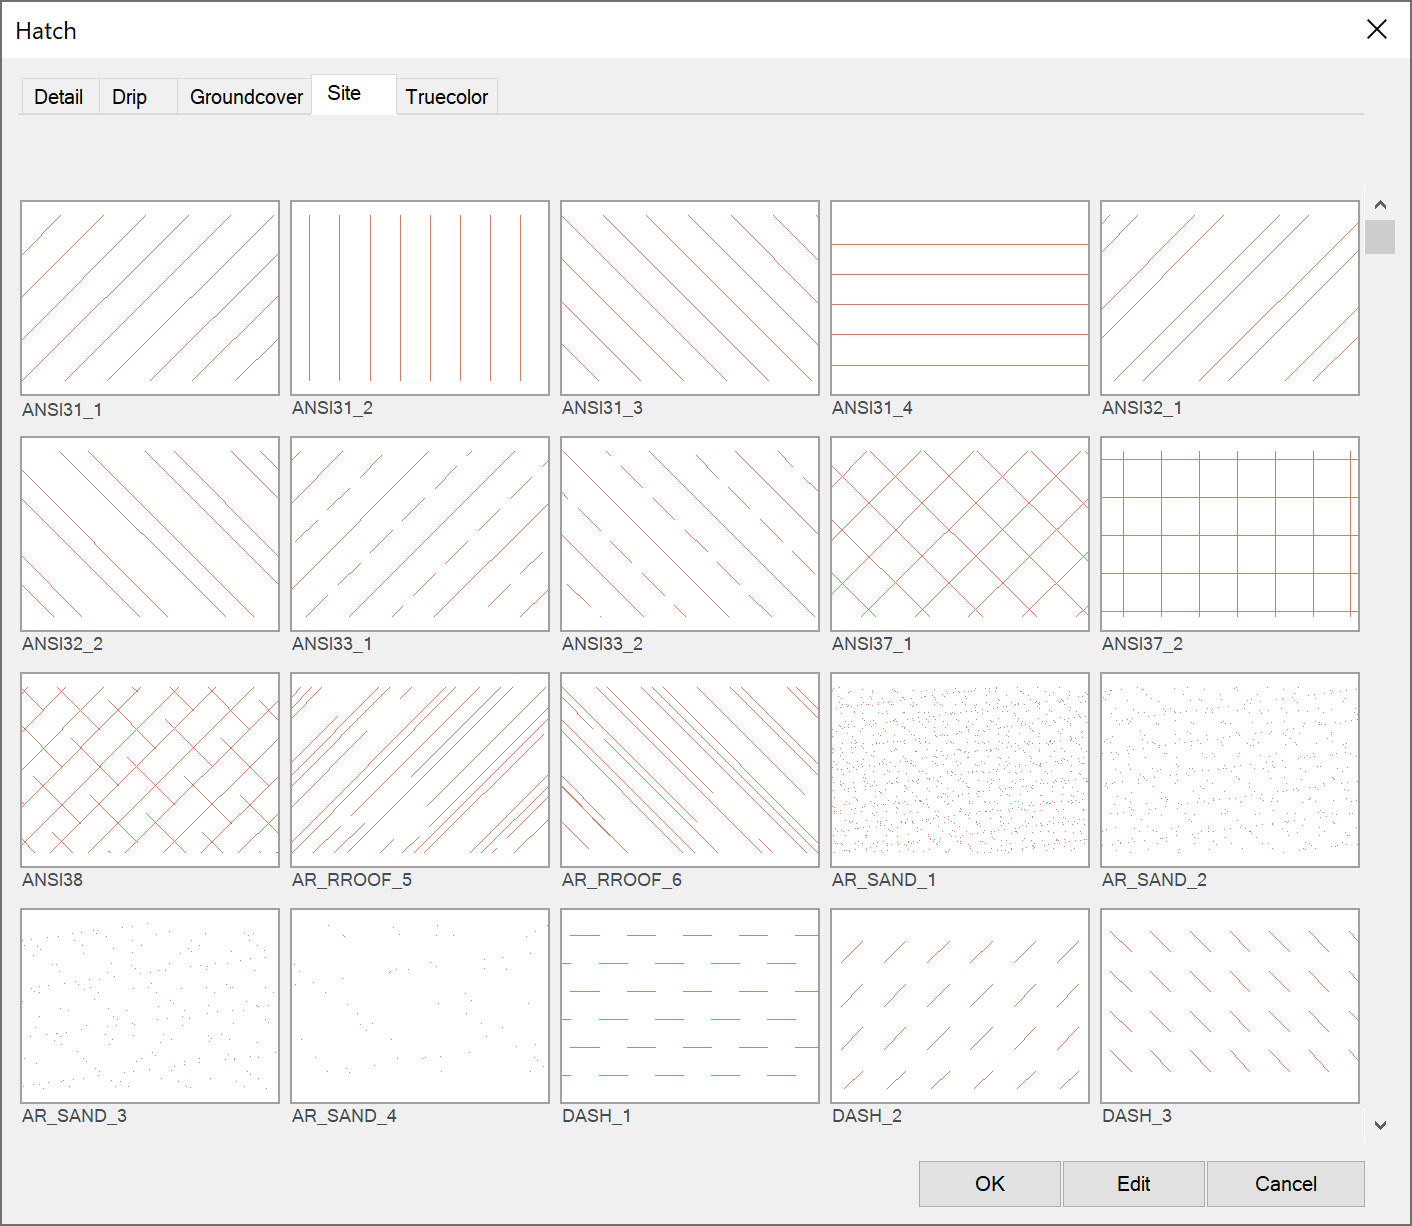Cancel the Hatch dialog
This screenshot has height=1226, width=1412.
click(x=1286, y=1184)
